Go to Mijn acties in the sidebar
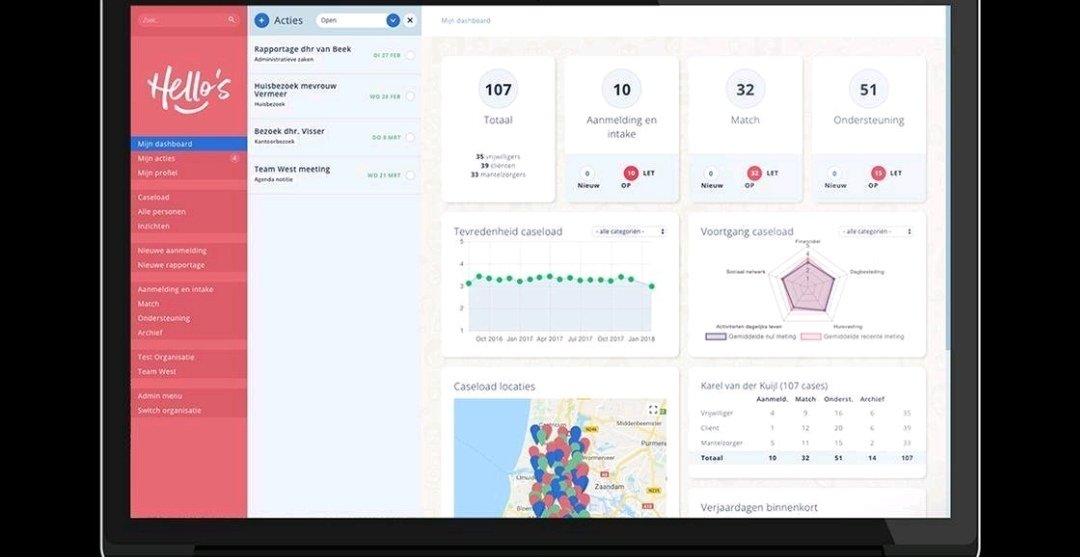The image size is (1080, 557). pos(156,158)
